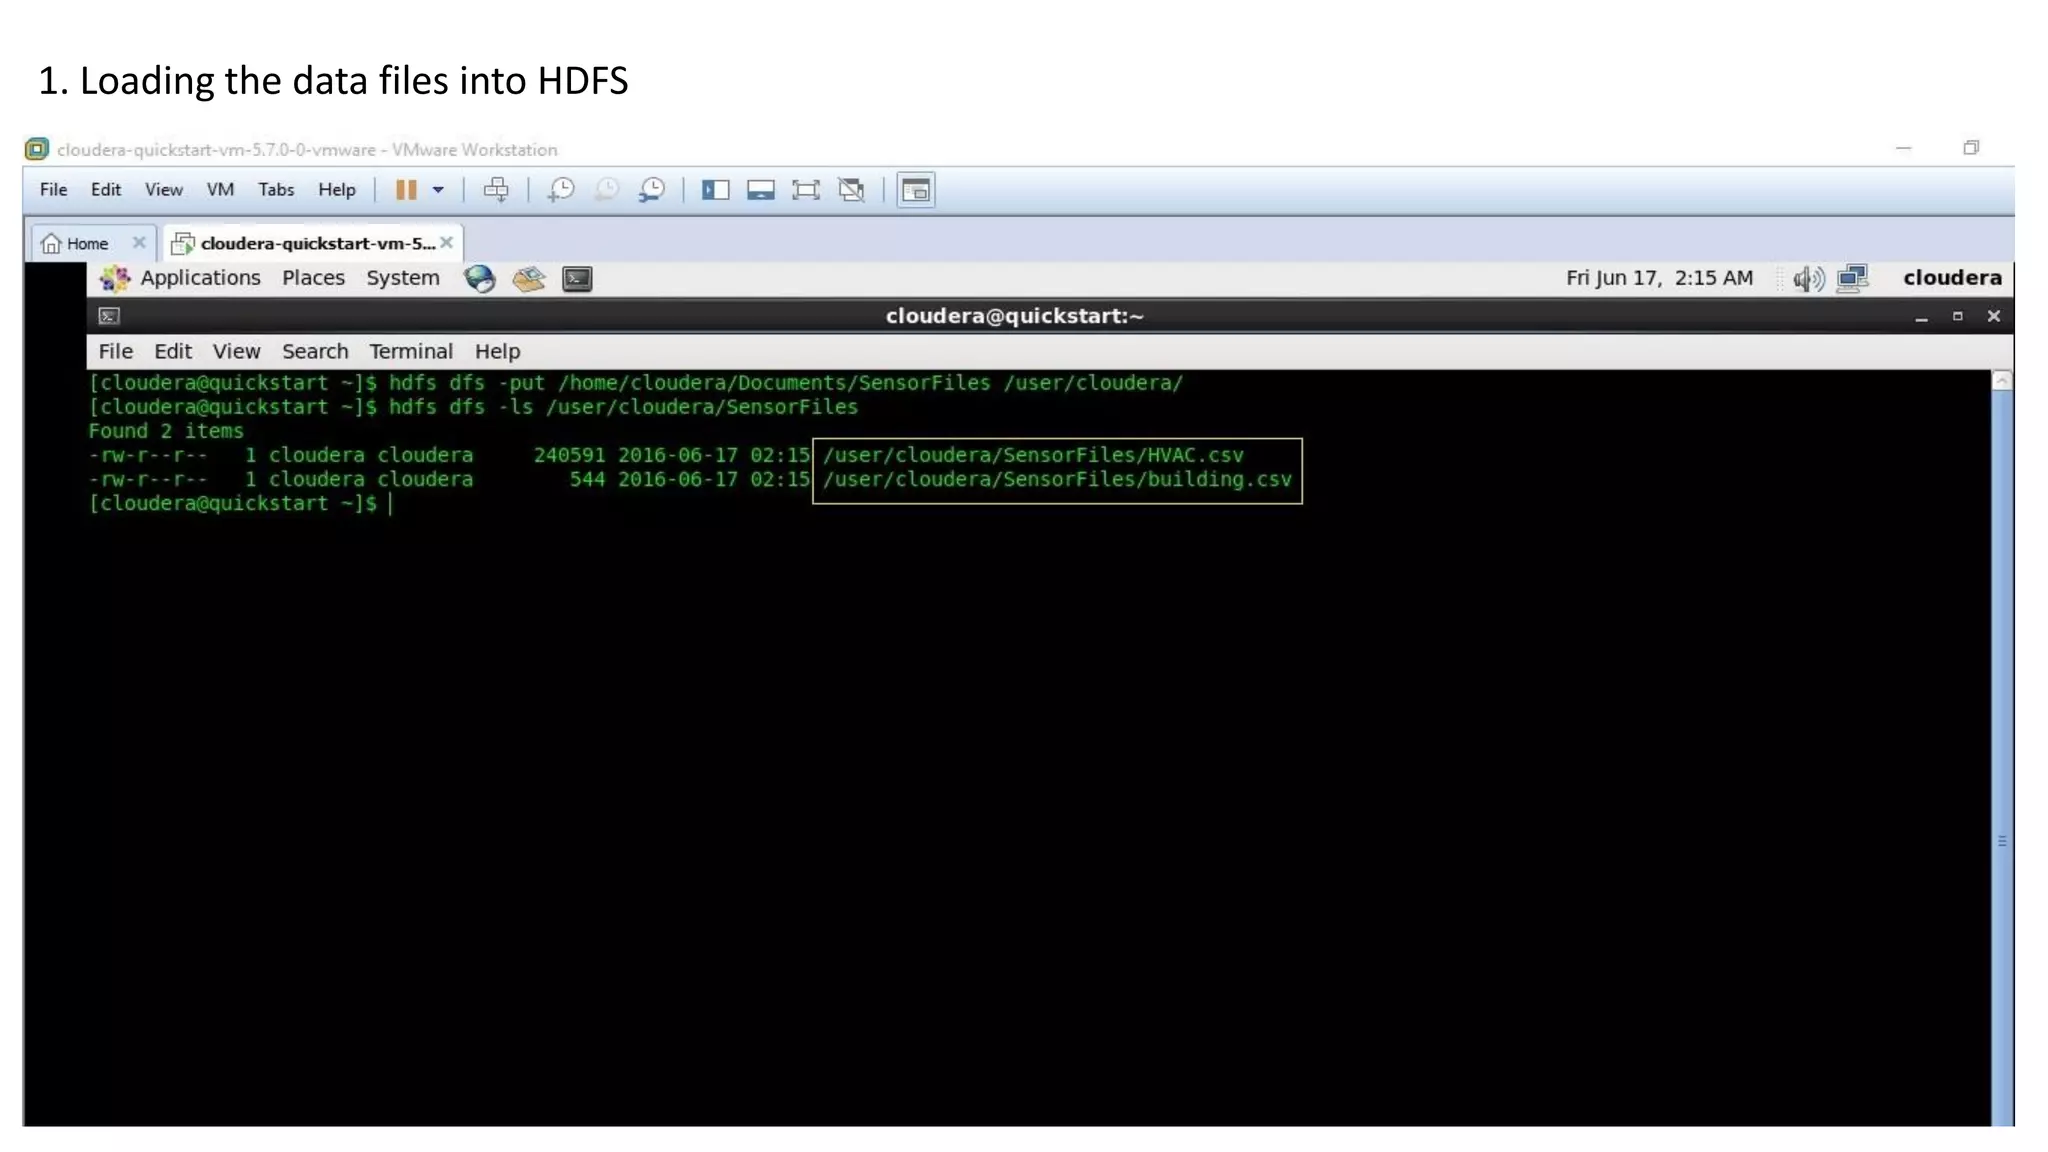Restore the VMware Workstation window
The width and height of the screenshot is (2048, 1152).
pyautogui.click(x=1970, y=148)
